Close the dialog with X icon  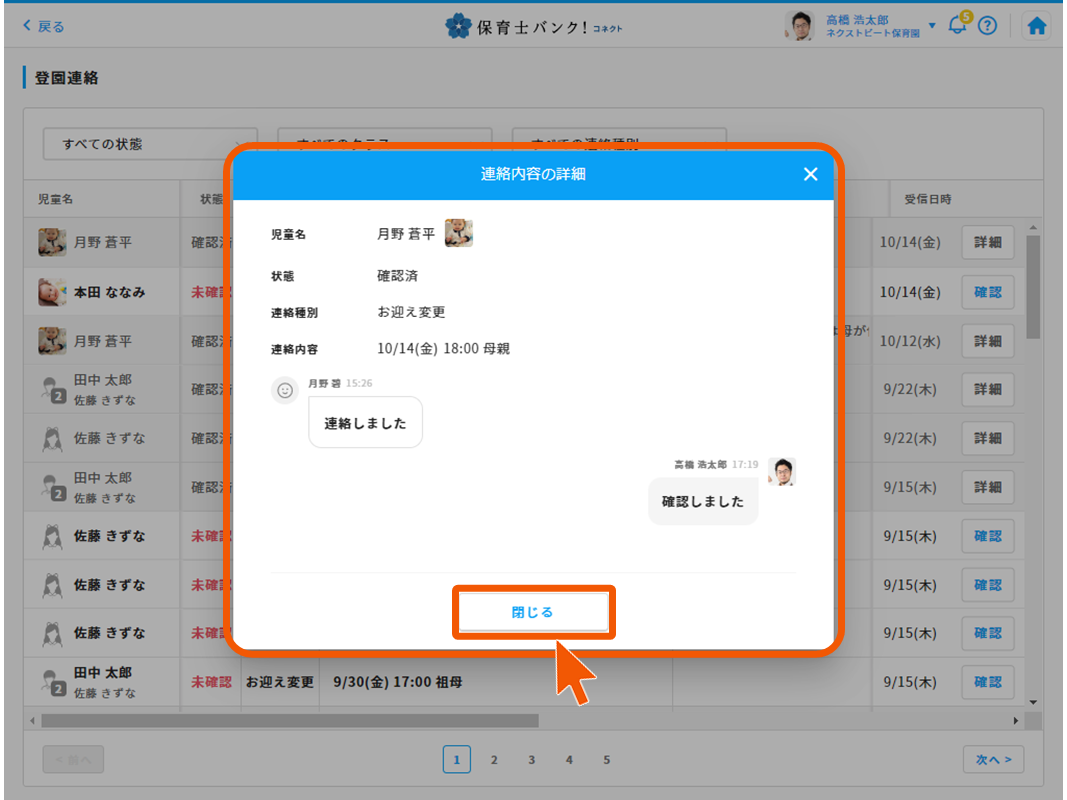810,174
